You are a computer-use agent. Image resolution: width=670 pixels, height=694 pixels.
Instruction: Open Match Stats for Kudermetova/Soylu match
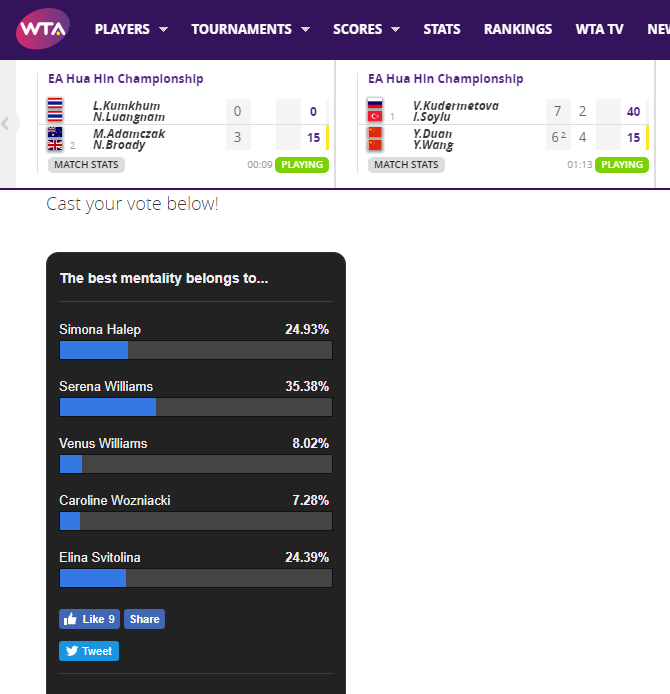407,165
